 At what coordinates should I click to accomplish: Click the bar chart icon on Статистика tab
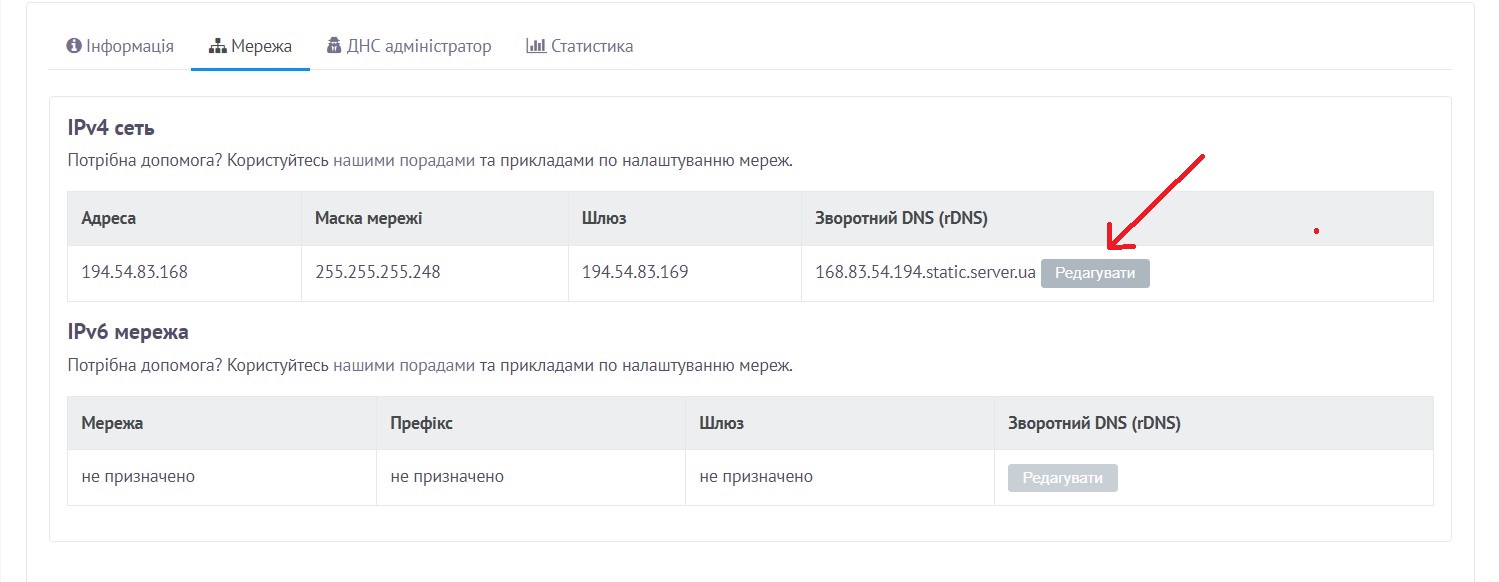point(536,46)
